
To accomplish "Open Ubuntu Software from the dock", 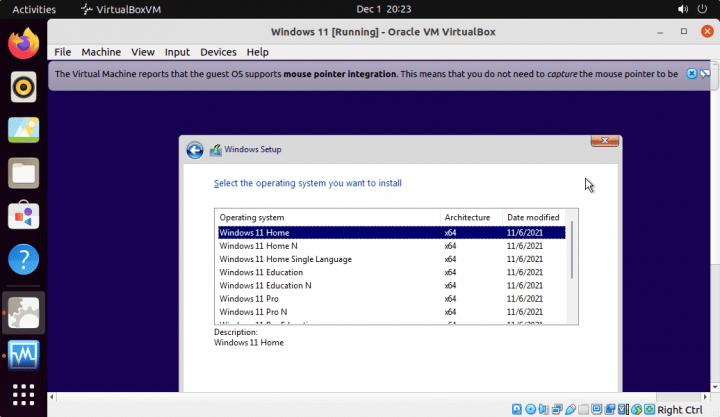I will point(23,216).
